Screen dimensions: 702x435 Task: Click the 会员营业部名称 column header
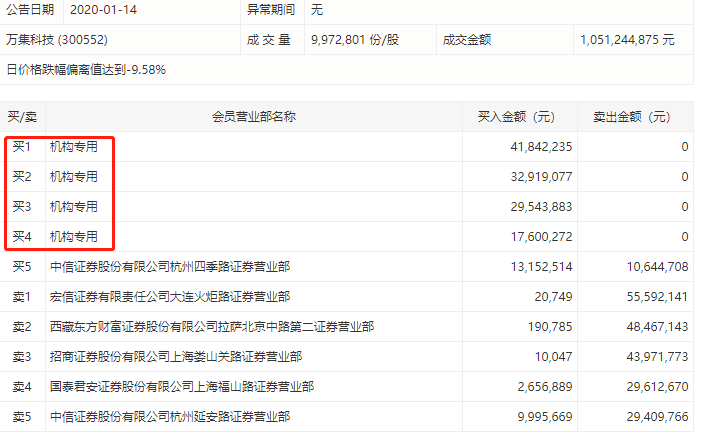[253, 117]
